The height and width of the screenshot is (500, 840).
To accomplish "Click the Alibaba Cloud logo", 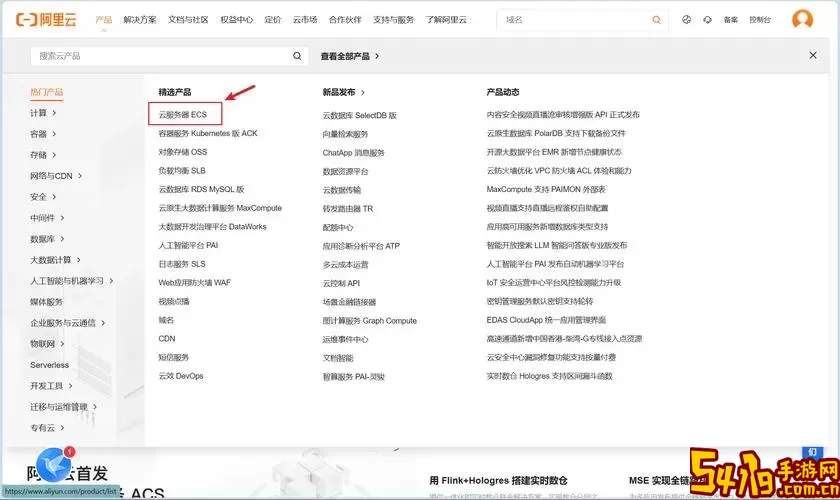I will tap(46, 20).
